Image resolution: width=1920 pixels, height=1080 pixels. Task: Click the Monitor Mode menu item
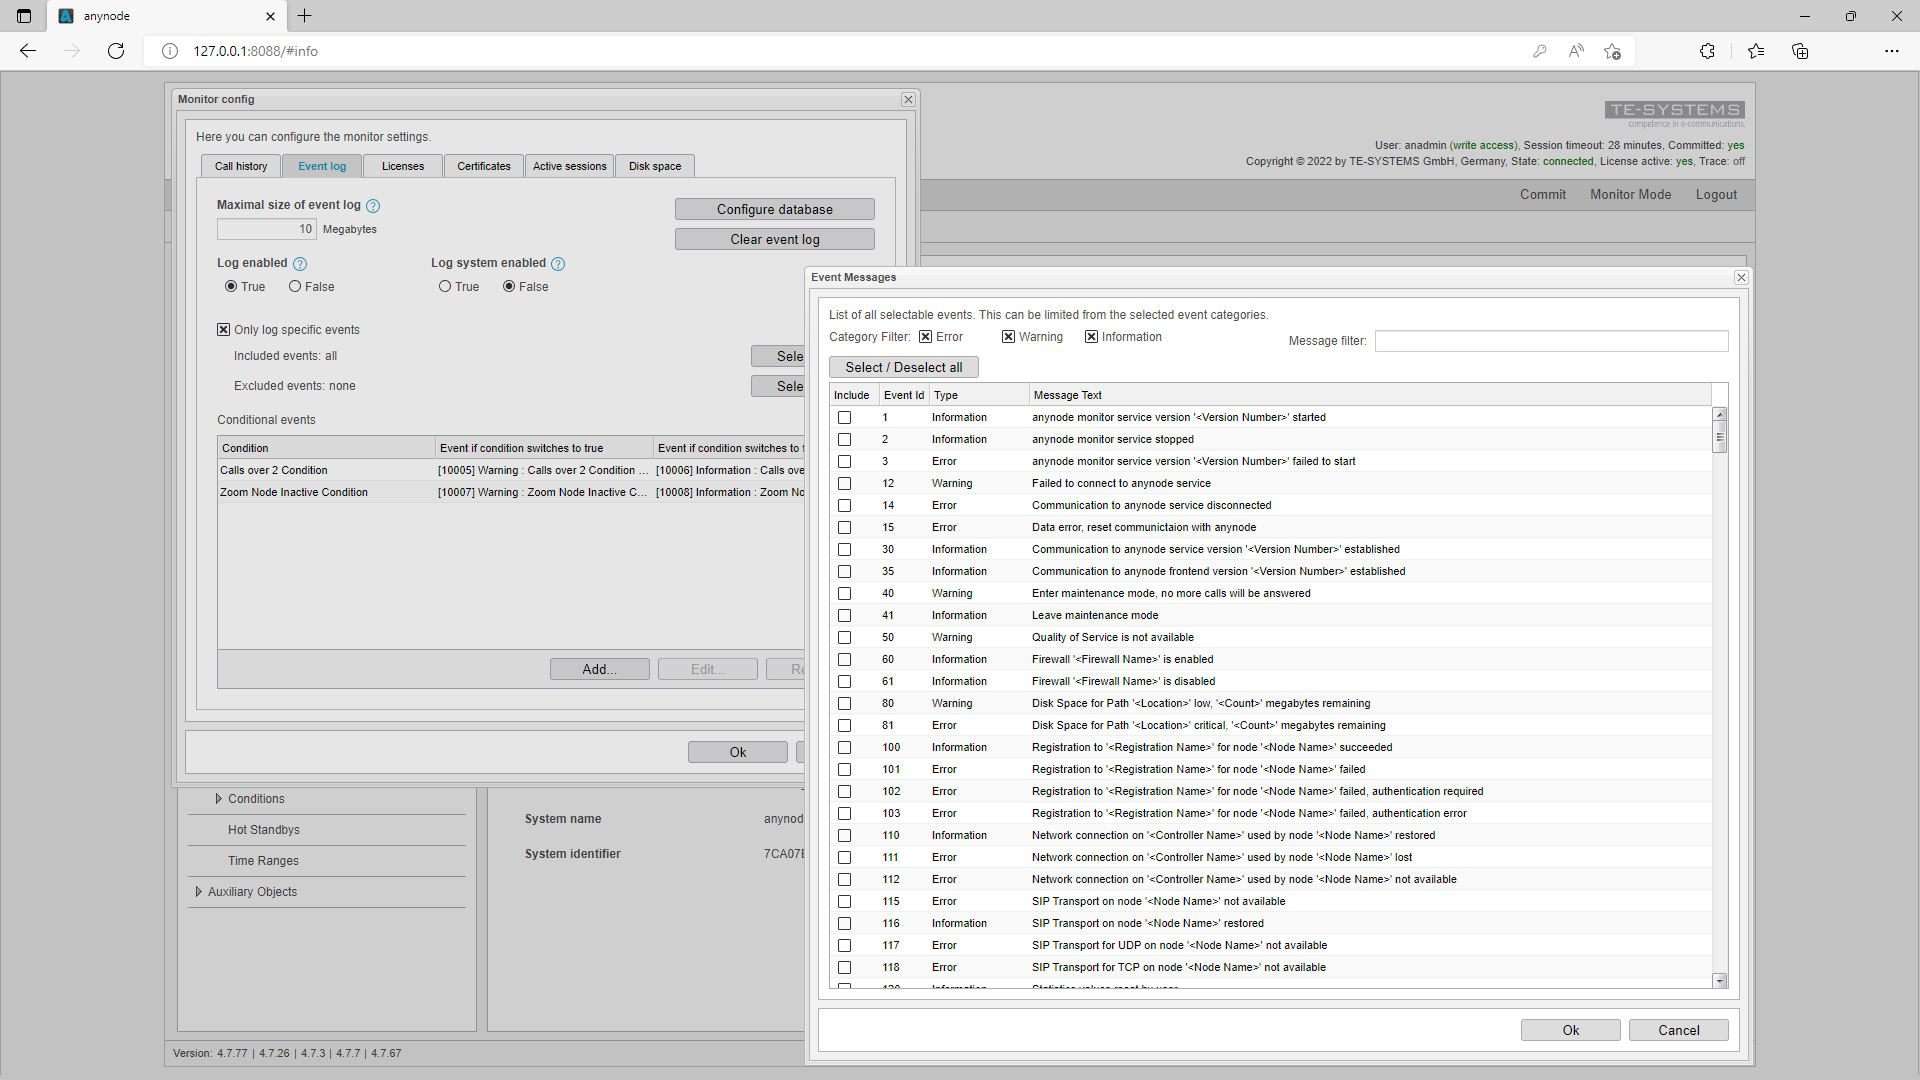tap(1631, 195)
